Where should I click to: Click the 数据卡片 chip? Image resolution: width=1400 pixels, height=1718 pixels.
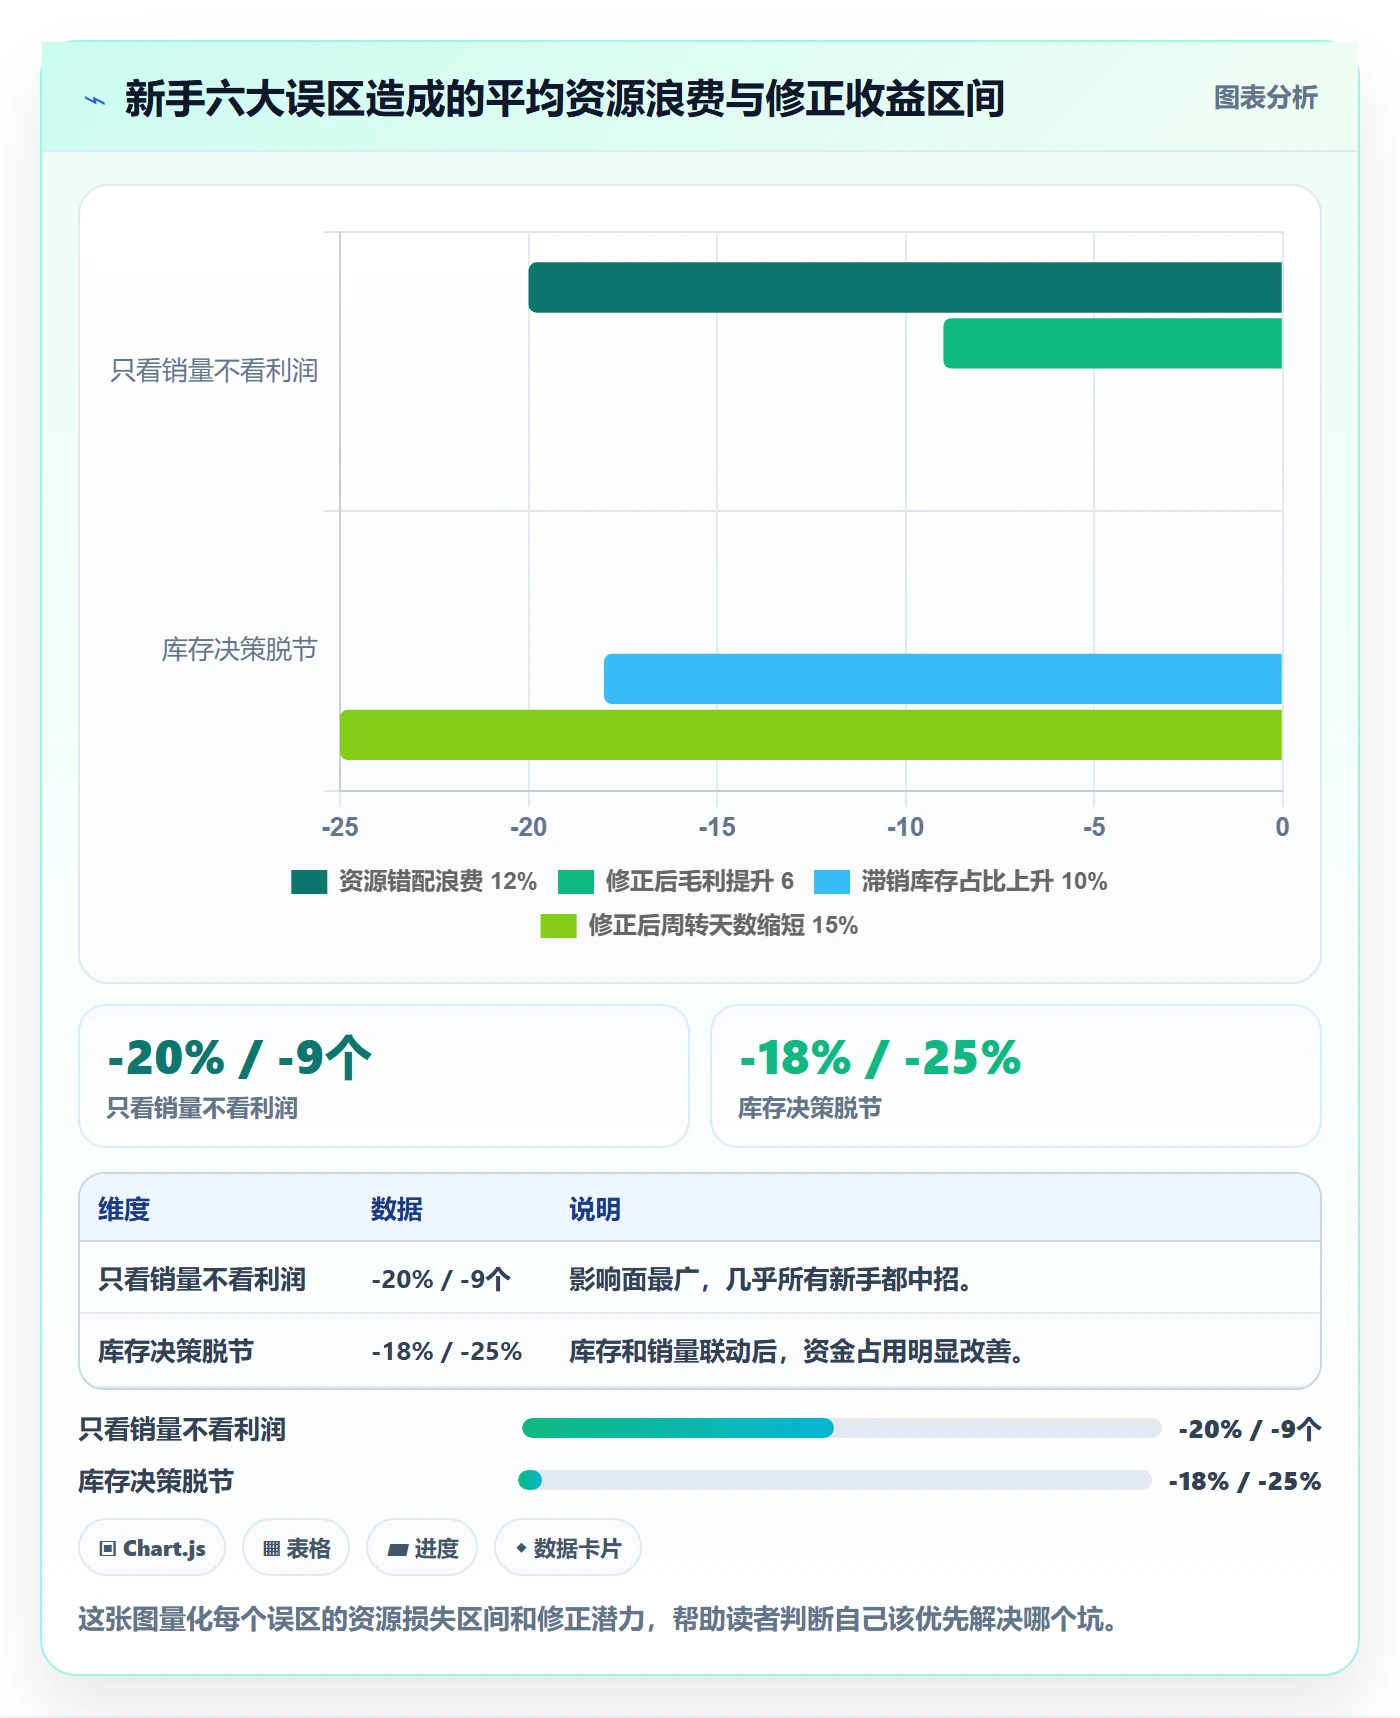click(568, 1548)
